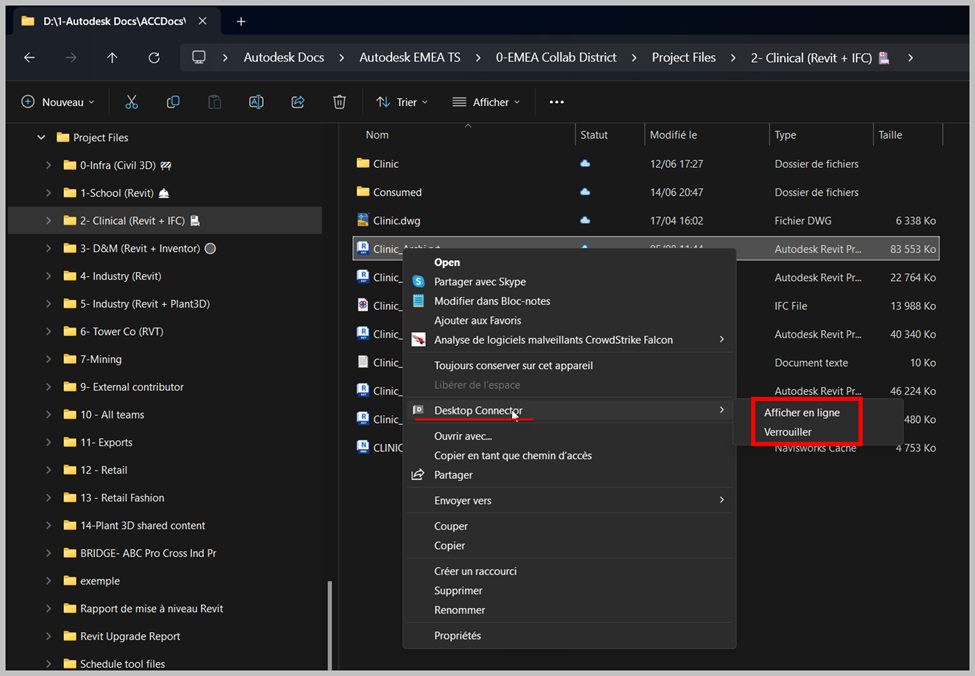The height and width of the screenshot is (676, 975).
Task: Sort by the Modifié le column header
Action: coord(673,135)
